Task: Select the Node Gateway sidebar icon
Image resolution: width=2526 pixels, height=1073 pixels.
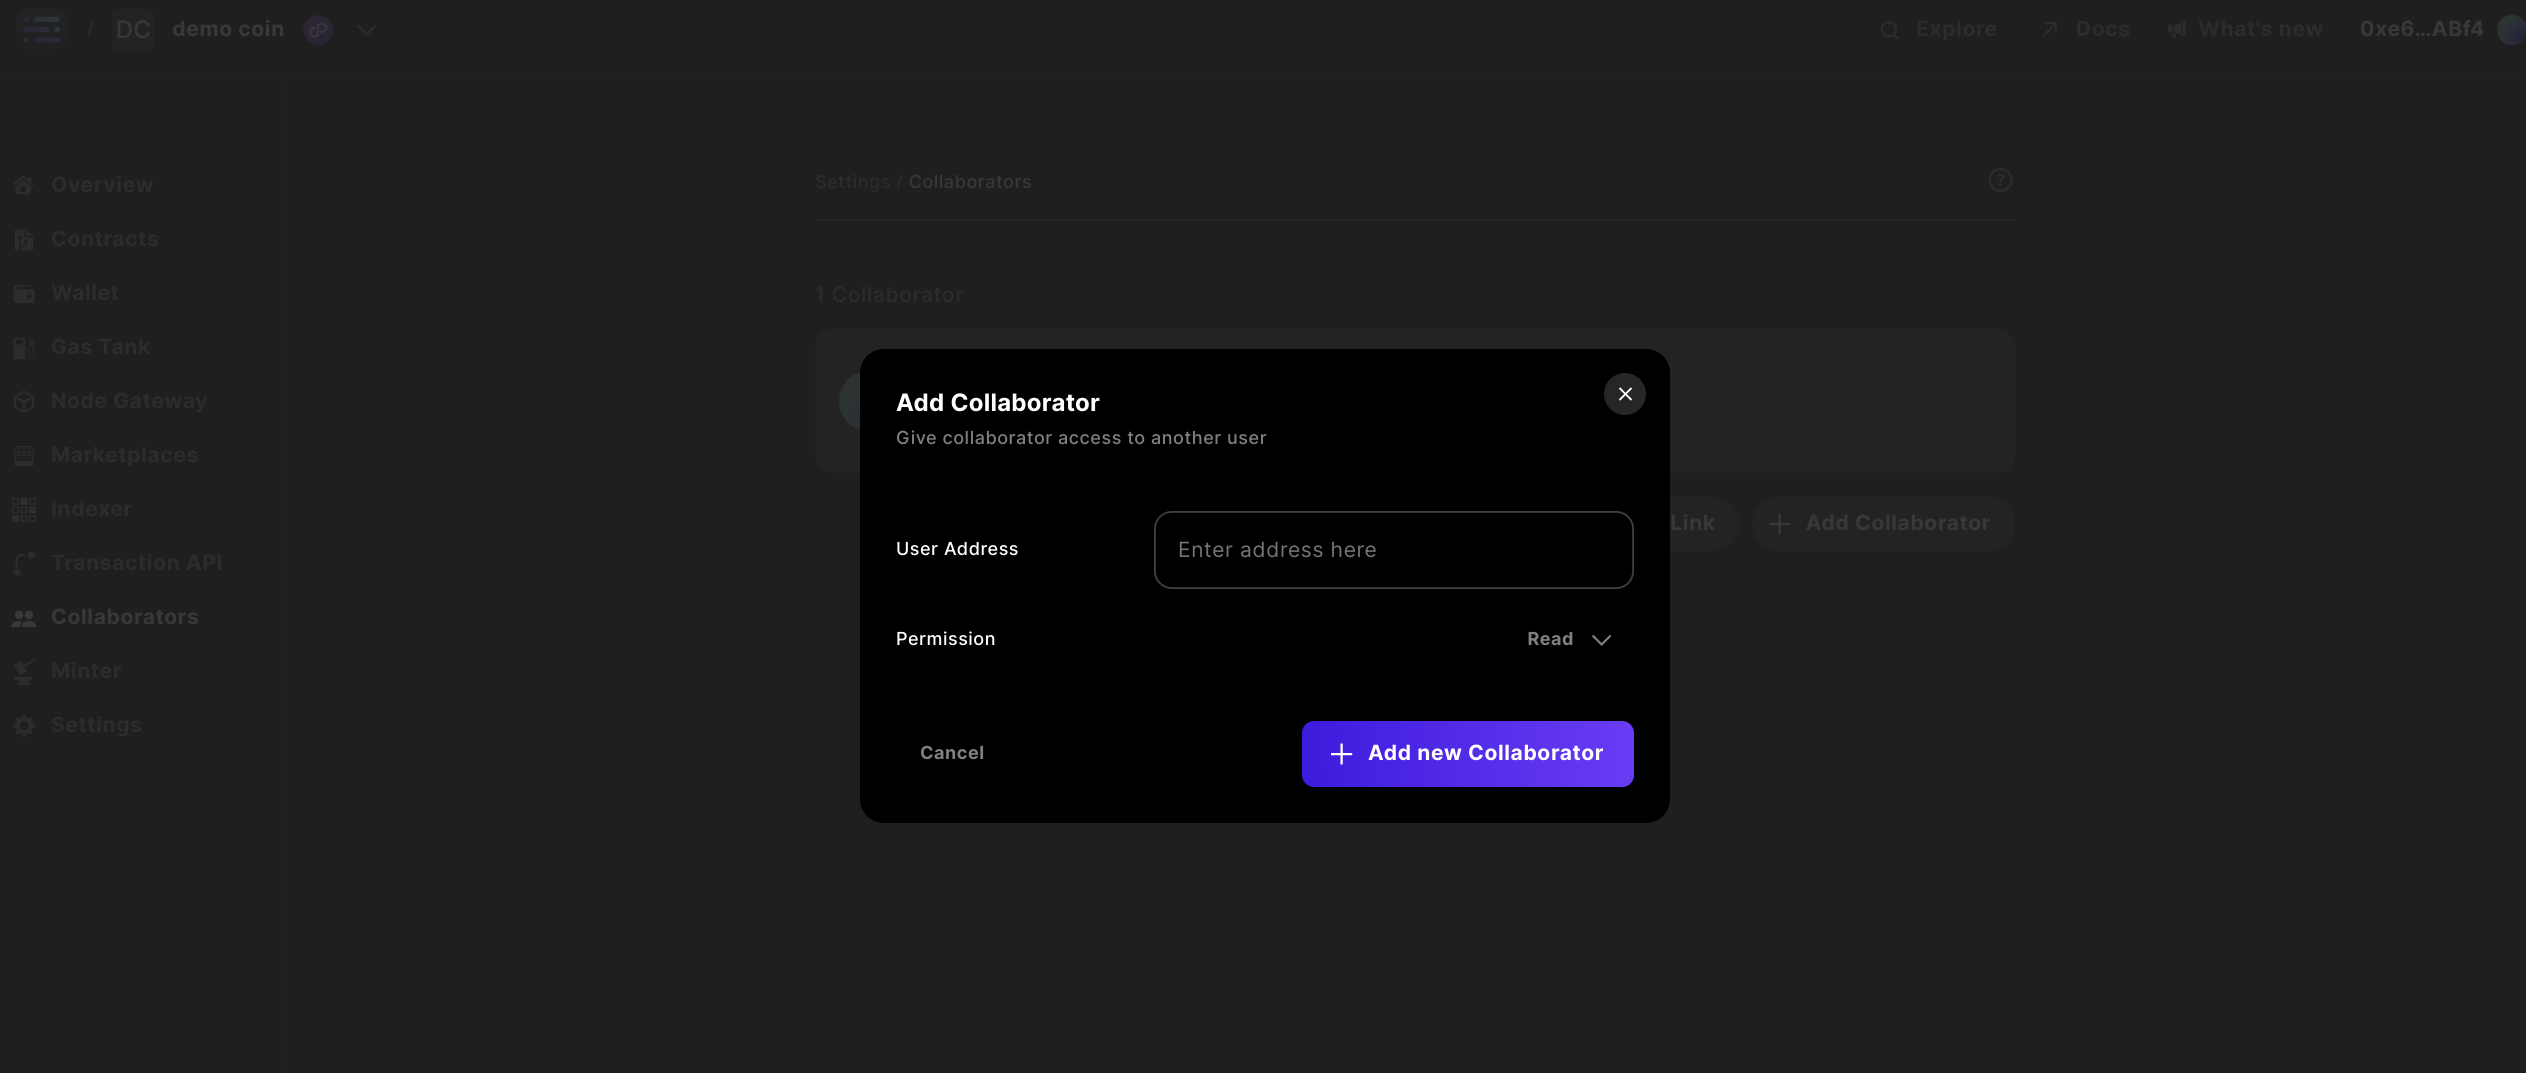Action: (x=24, y=401)
